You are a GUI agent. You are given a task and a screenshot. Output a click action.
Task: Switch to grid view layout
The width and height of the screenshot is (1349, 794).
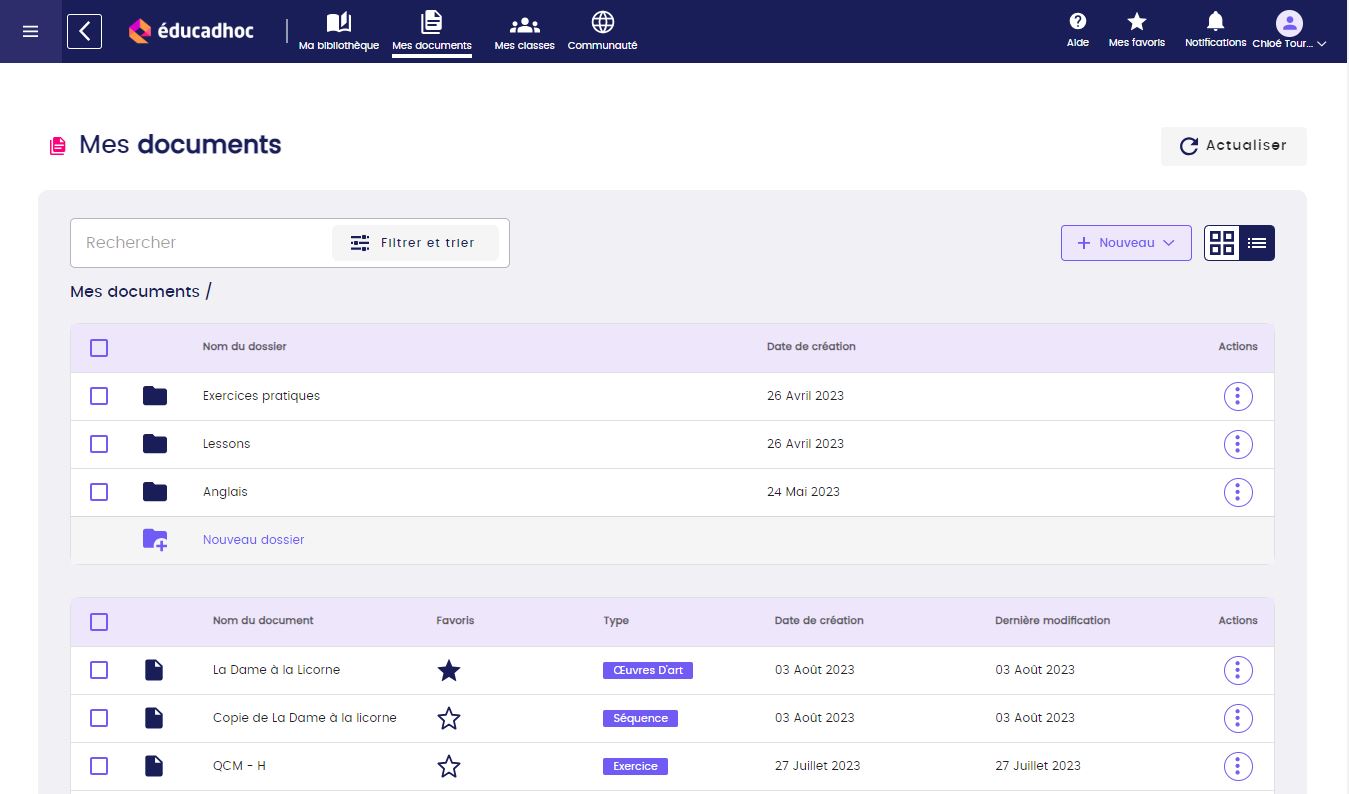[x=1222, y=243]
